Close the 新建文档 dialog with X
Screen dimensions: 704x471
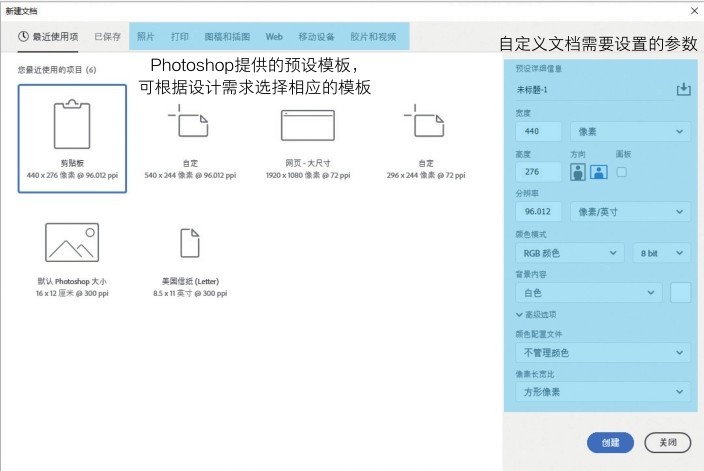694,10
